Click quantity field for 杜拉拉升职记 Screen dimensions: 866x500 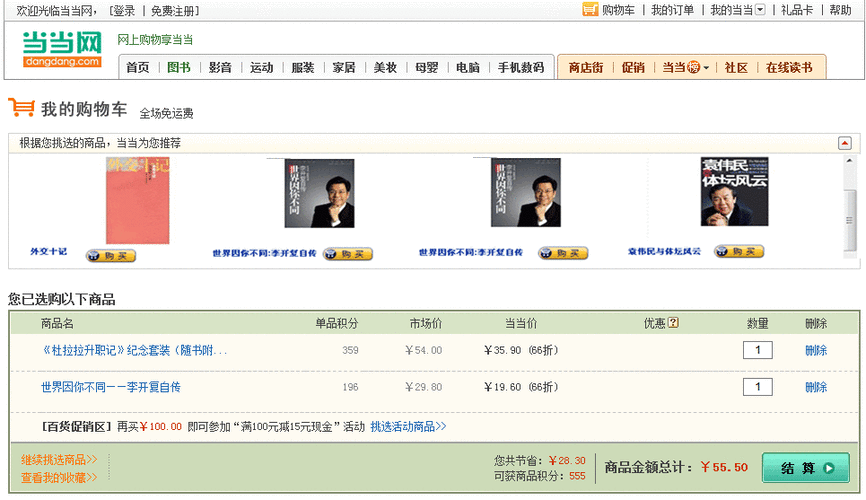(x=757, y=350)
